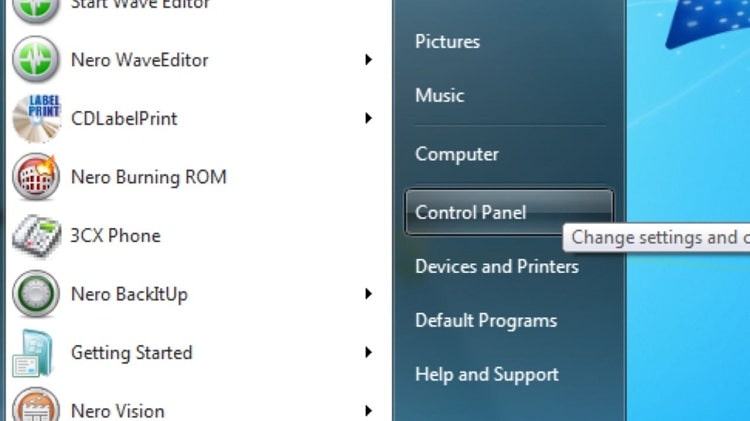Image resolution: width=750 pixels, height=421 pixels.
Task: Launch the Nero Burning ROM icon
Action: point(36,177)
